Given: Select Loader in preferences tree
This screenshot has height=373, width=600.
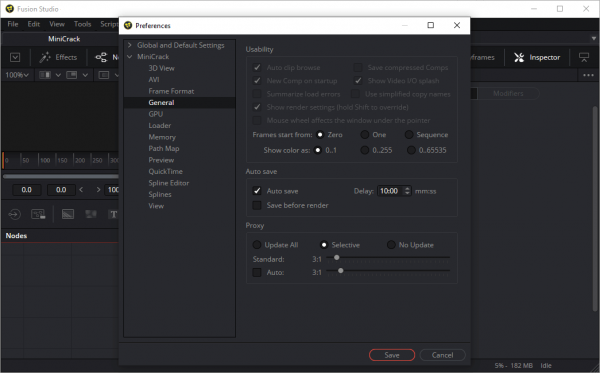Looking at the screenshot, I should pyautogui.click(x=160, y=125).
